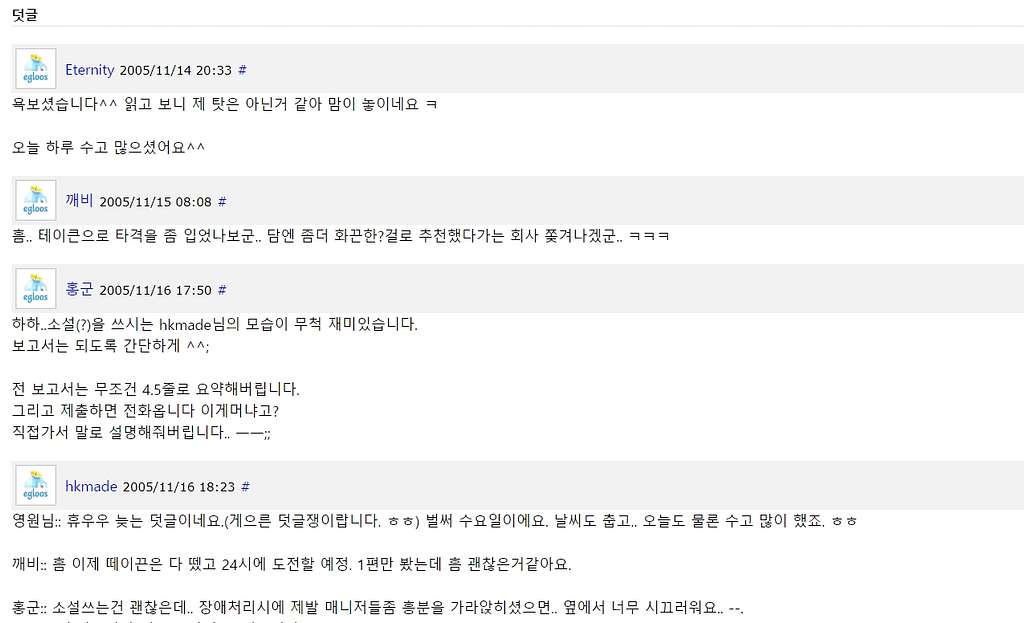The width and height of the screenshot is (1024, 623).
Task: Click the 2005/11/14 20:33 timestamp
Action: click(x=176, y=71)
